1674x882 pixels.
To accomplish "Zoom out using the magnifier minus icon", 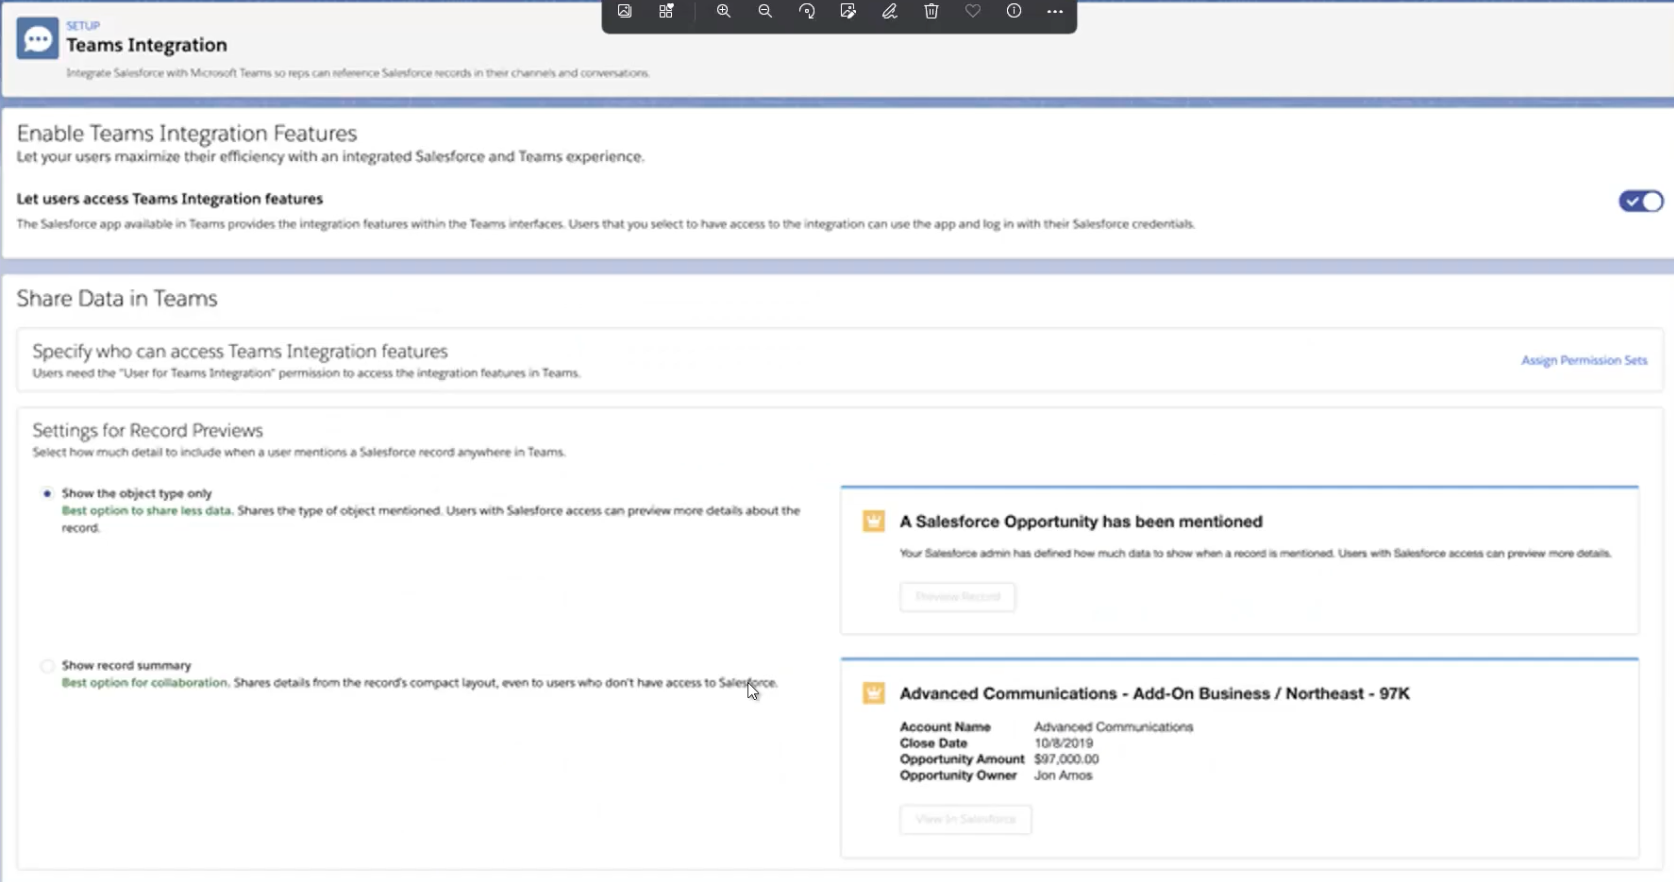I will [765, 11].
